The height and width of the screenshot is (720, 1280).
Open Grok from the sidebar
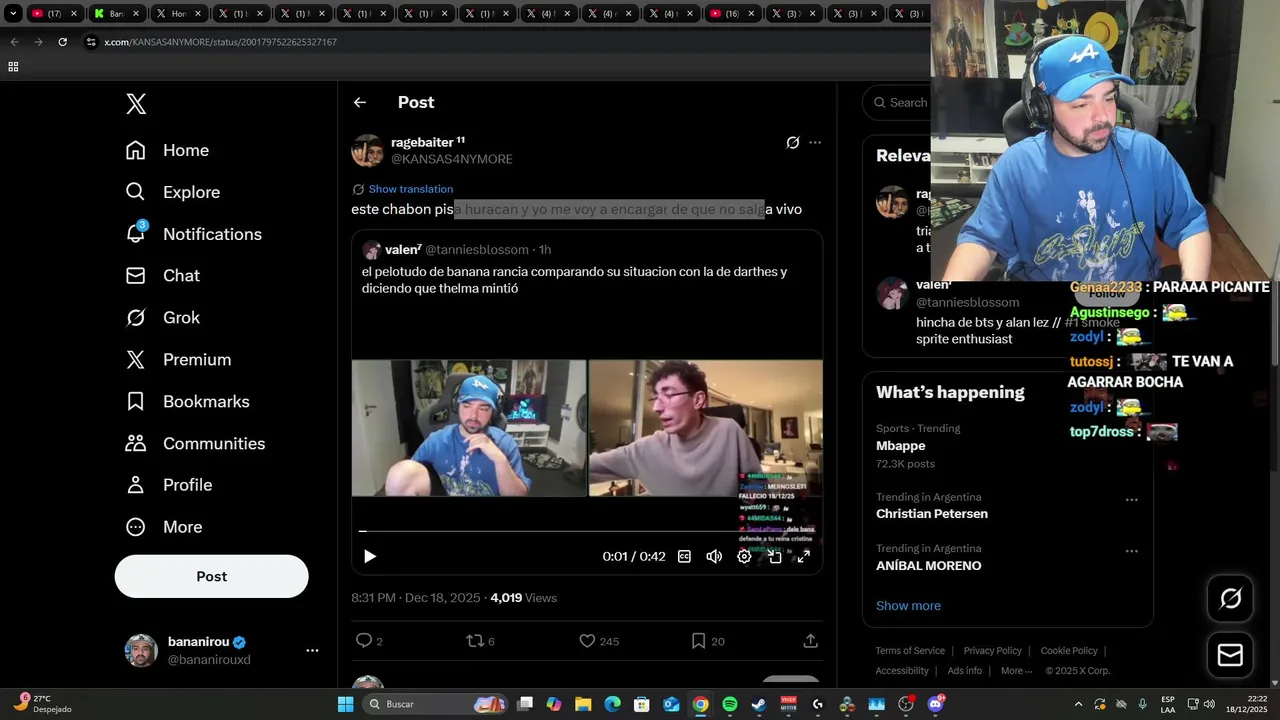[162, 318]
